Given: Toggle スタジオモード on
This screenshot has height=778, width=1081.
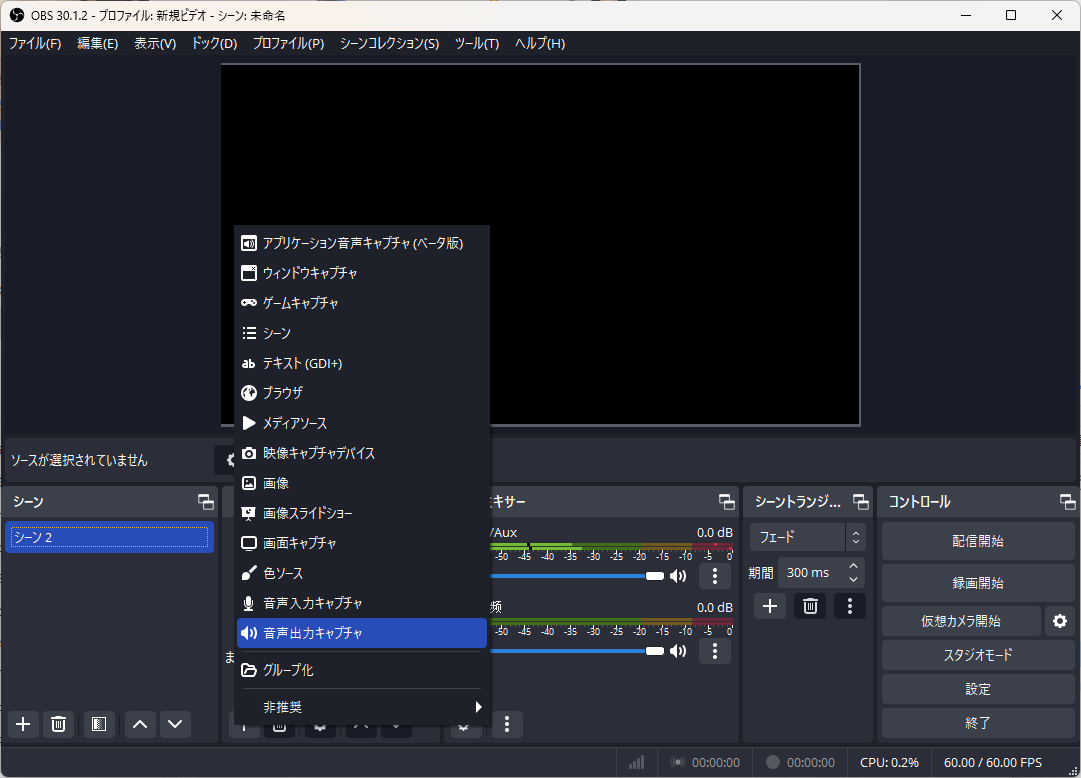Looking at the screenshot, I should click(x=978, y=655).
